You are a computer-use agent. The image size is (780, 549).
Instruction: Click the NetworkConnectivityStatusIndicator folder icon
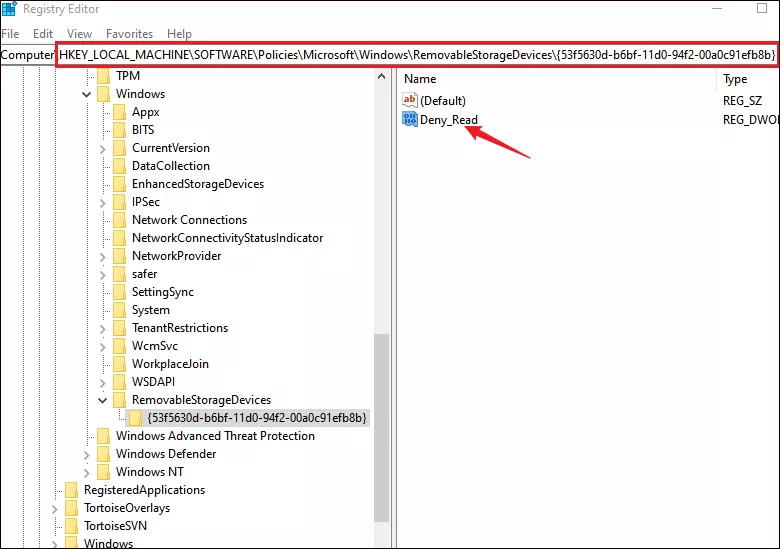pos(119,238)
